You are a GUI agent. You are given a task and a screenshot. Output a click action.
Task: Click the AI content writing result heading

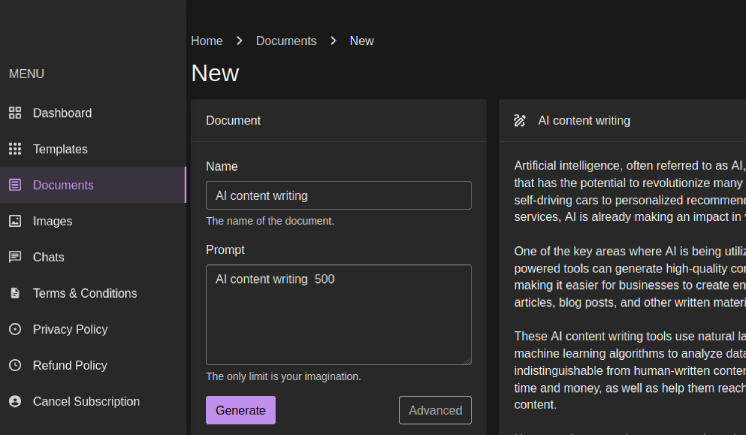click(584, 121)
